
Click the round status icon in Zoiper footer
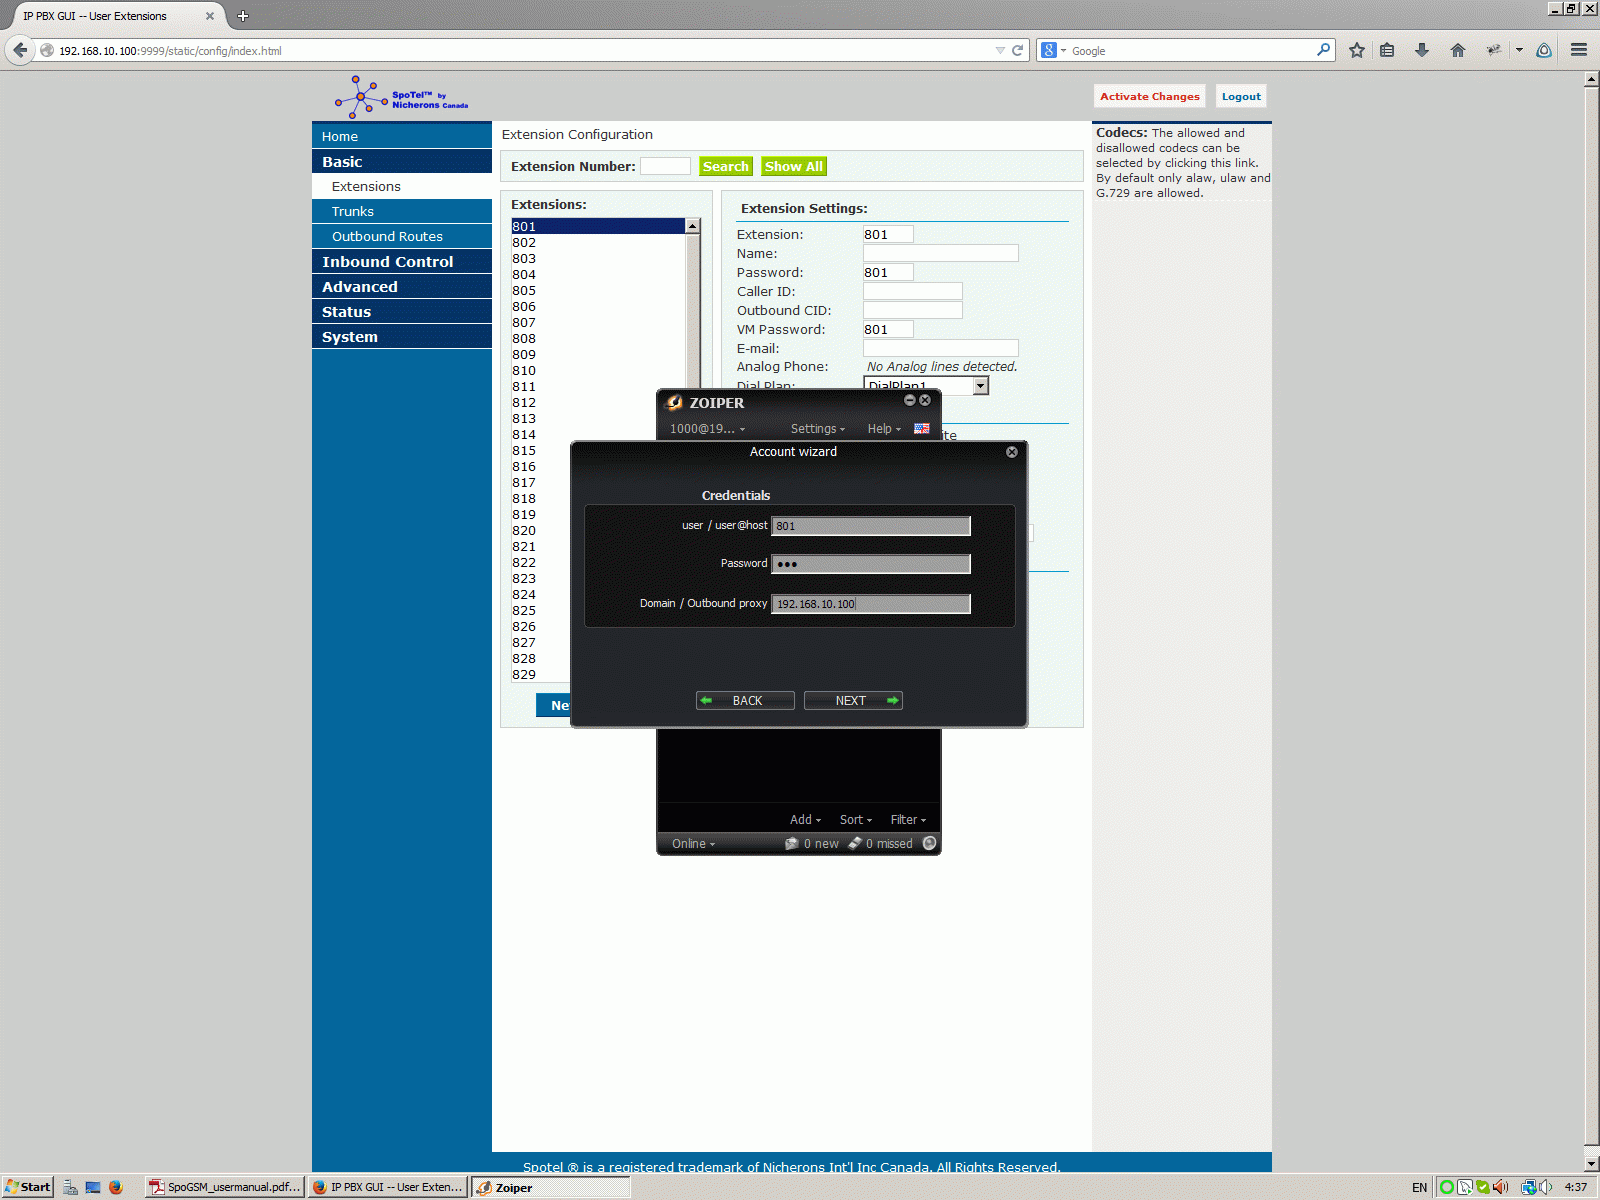tap(929, 843)
